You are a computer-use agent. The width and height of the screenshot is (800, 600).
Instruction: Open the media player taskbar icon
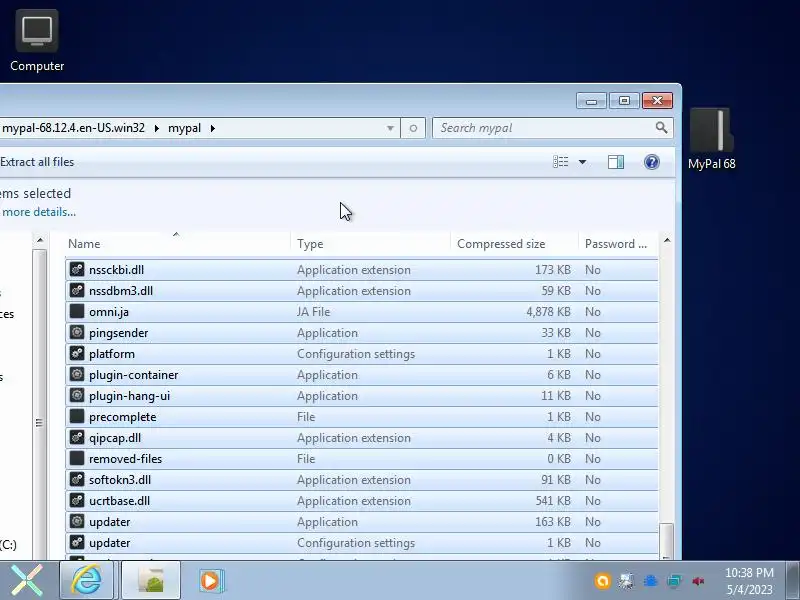(210, 580)
